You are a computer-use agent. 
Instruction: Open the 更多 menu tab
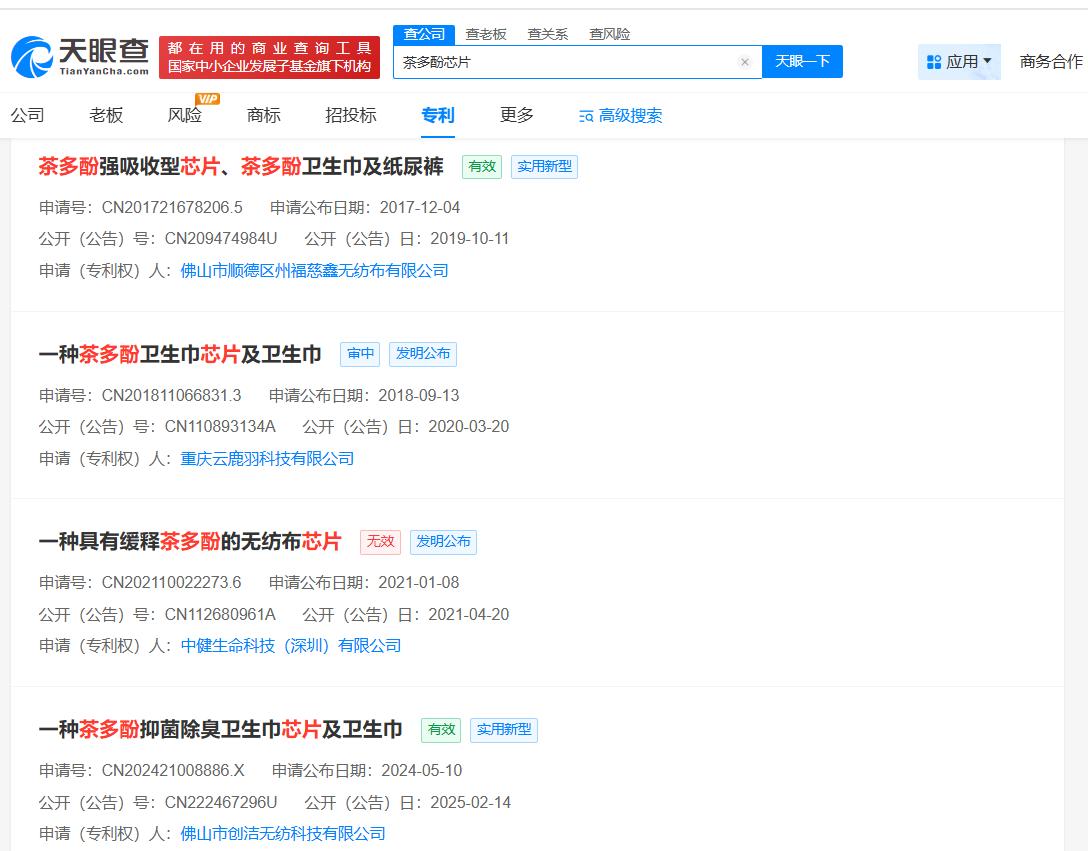517,115
